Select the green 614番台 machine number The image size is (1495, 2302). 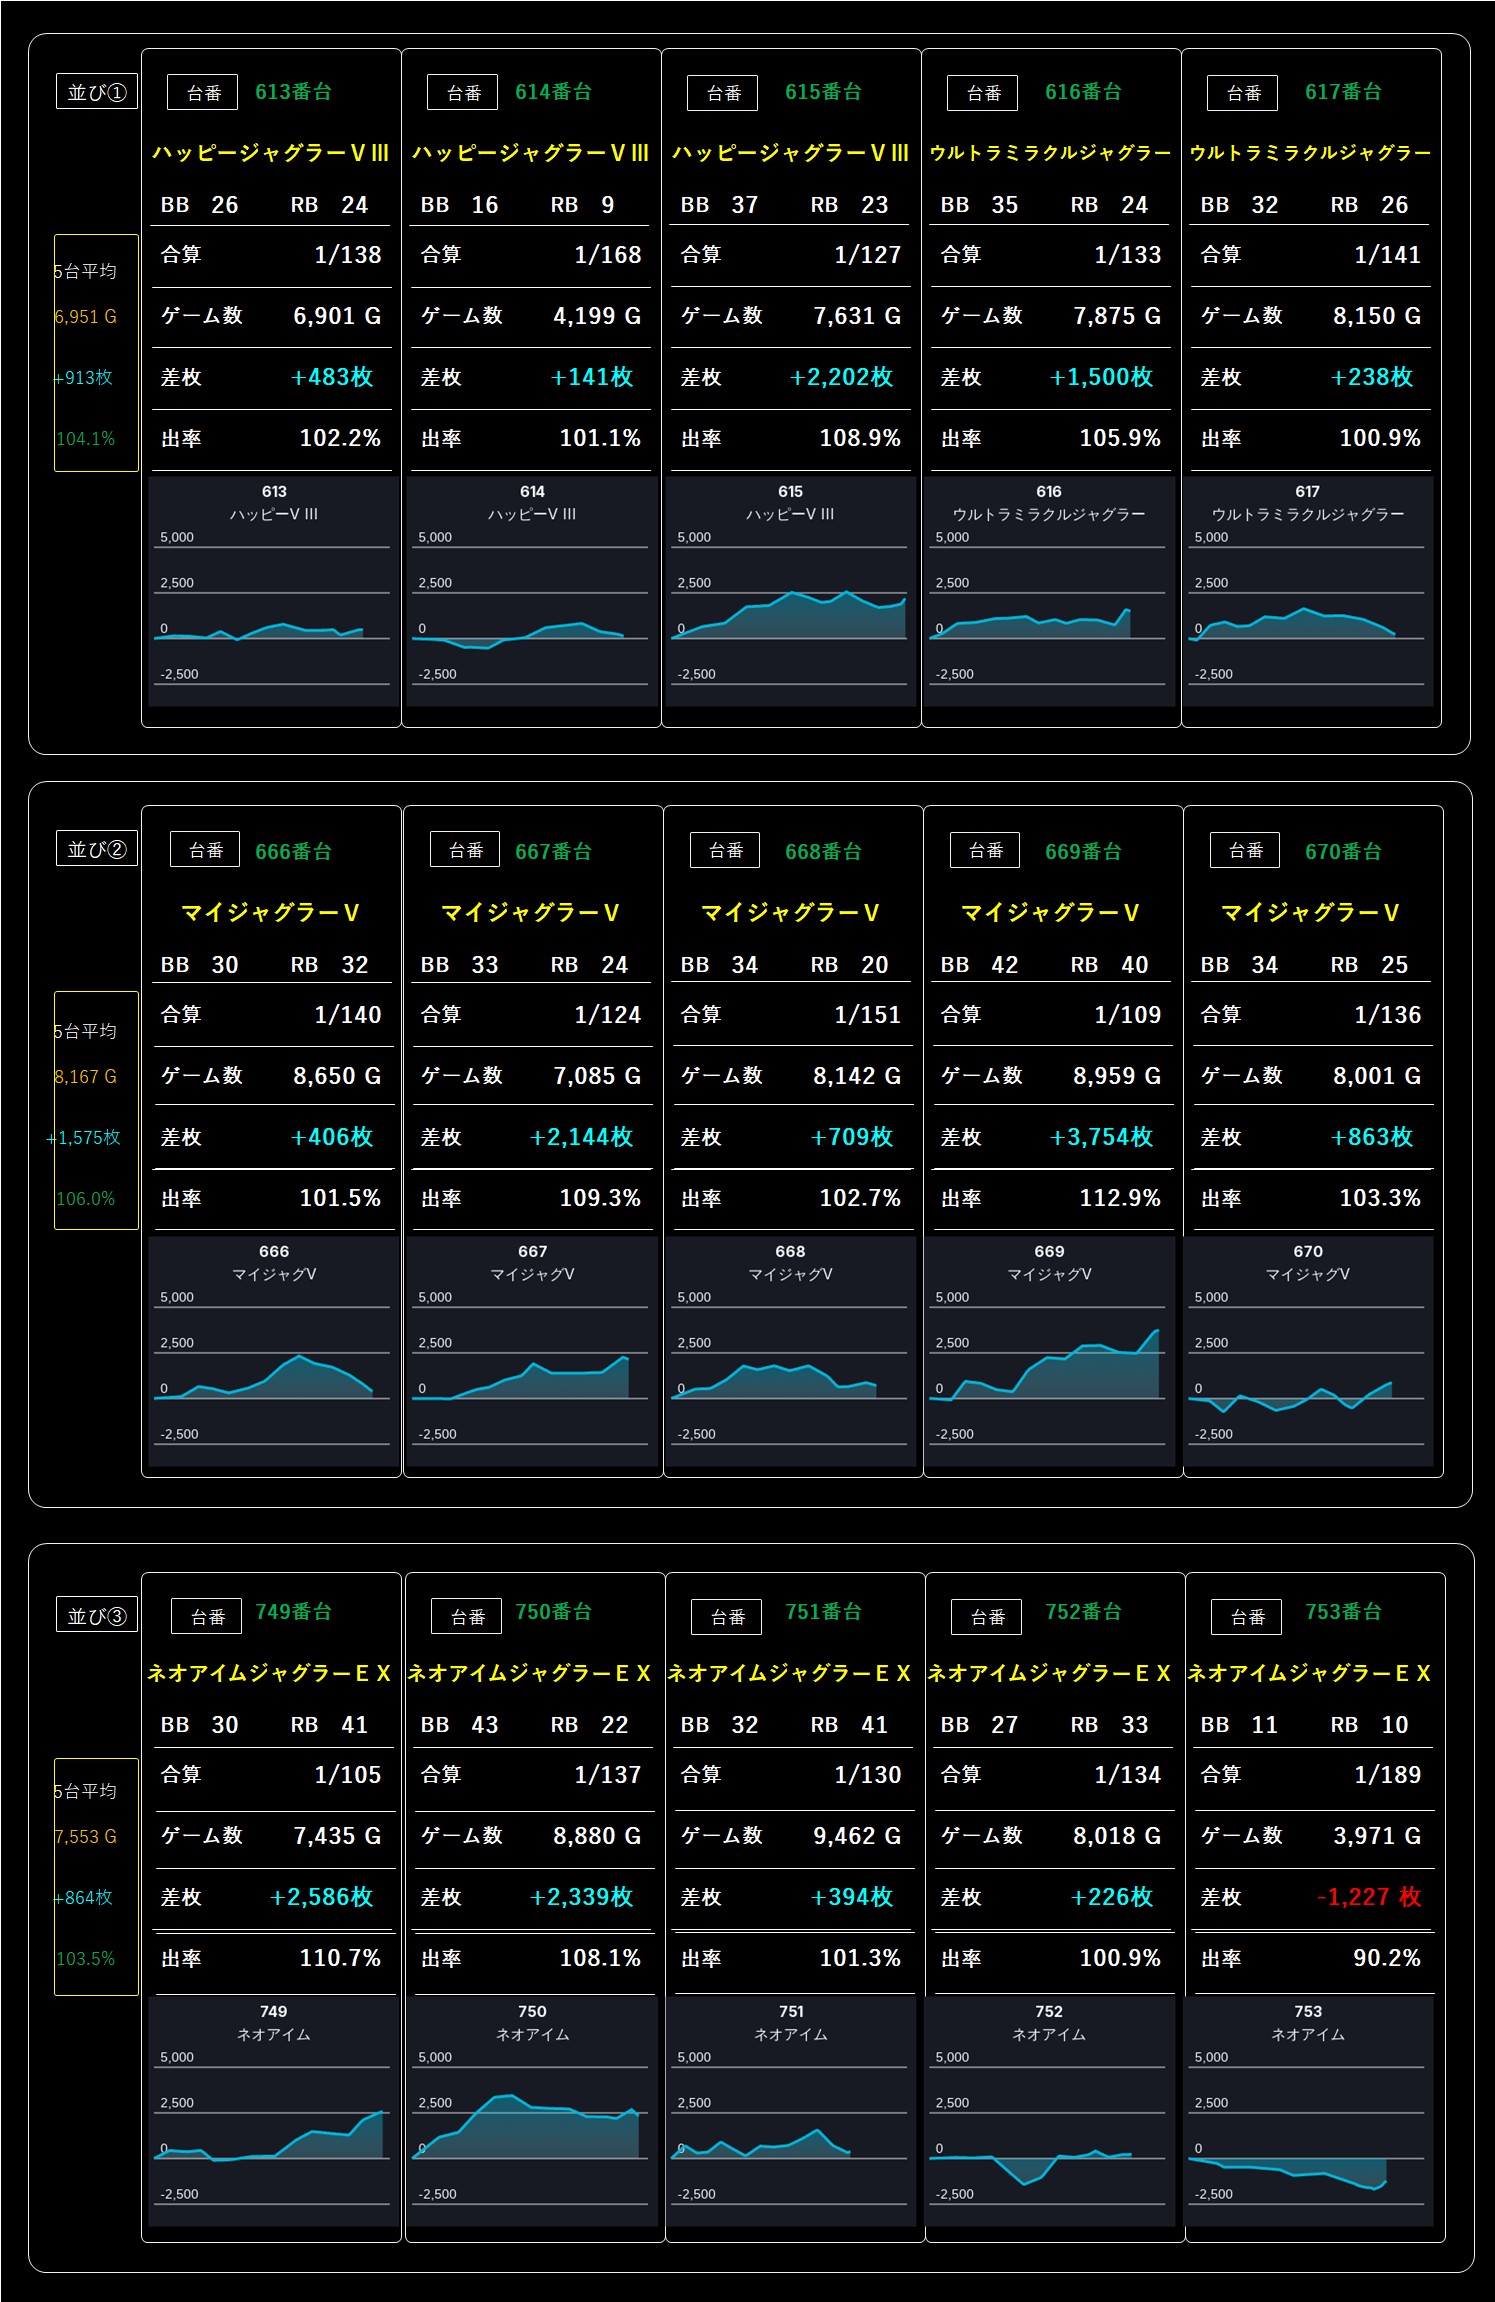(x=553, y=92)
